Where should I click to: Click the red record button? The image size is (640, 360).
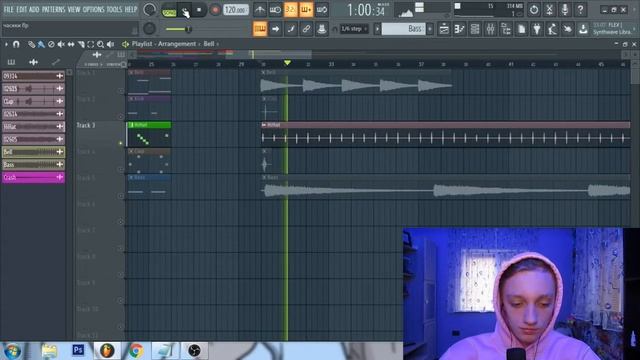[215, 10]
